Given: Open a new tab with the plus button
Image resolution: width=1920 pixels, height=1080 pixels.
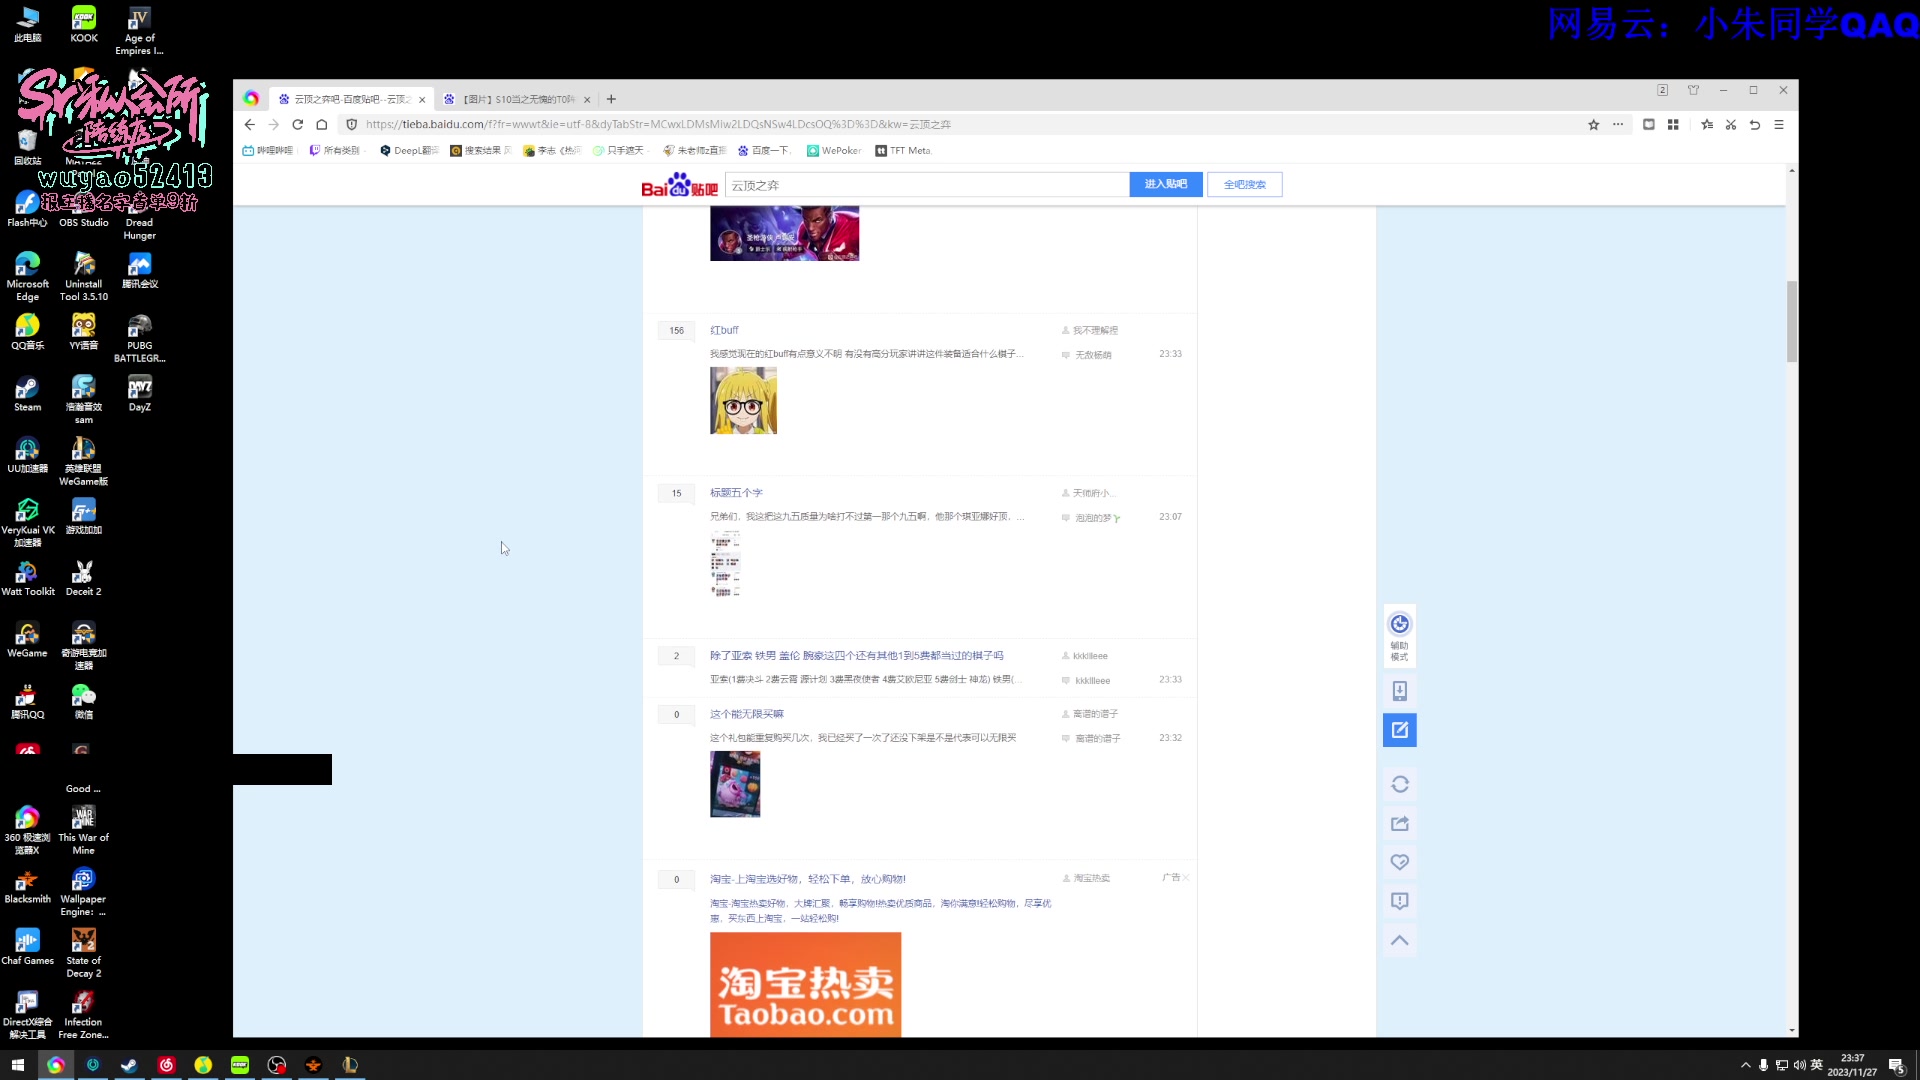Looking at the screenshot, I should (611, 99).
